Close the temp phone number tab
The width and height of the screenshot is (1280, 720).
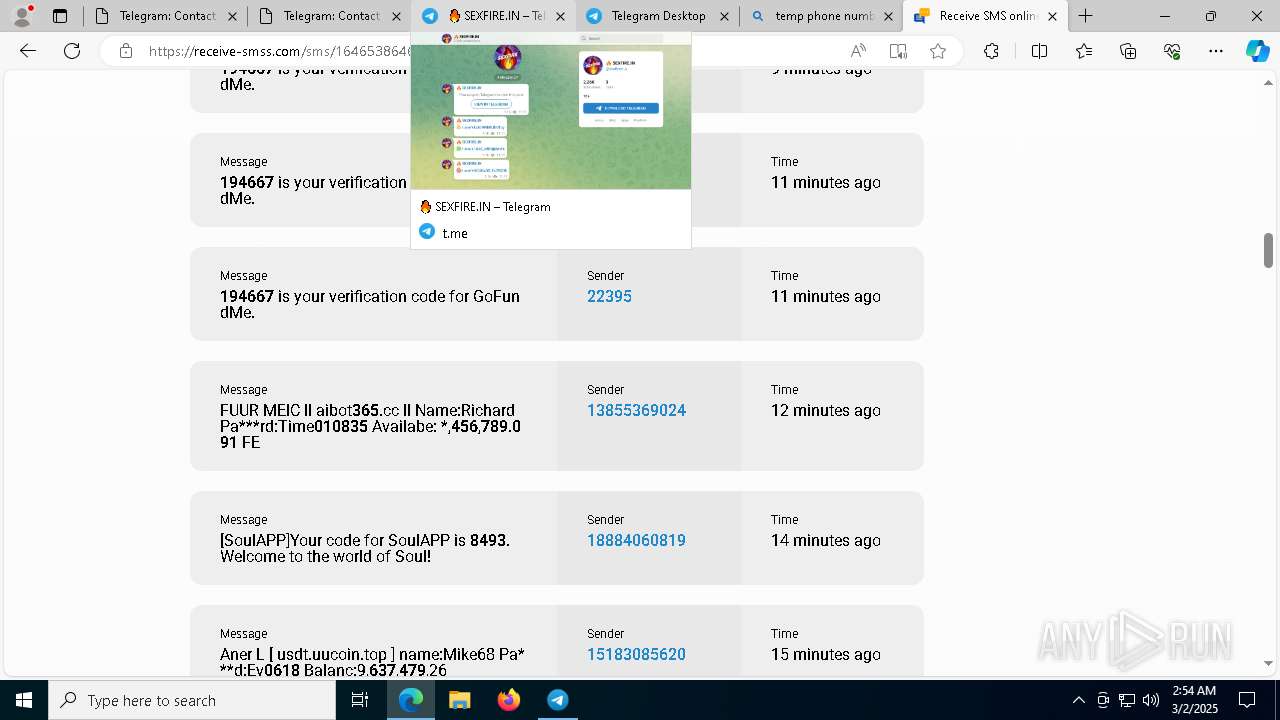[x=888, y=16]
